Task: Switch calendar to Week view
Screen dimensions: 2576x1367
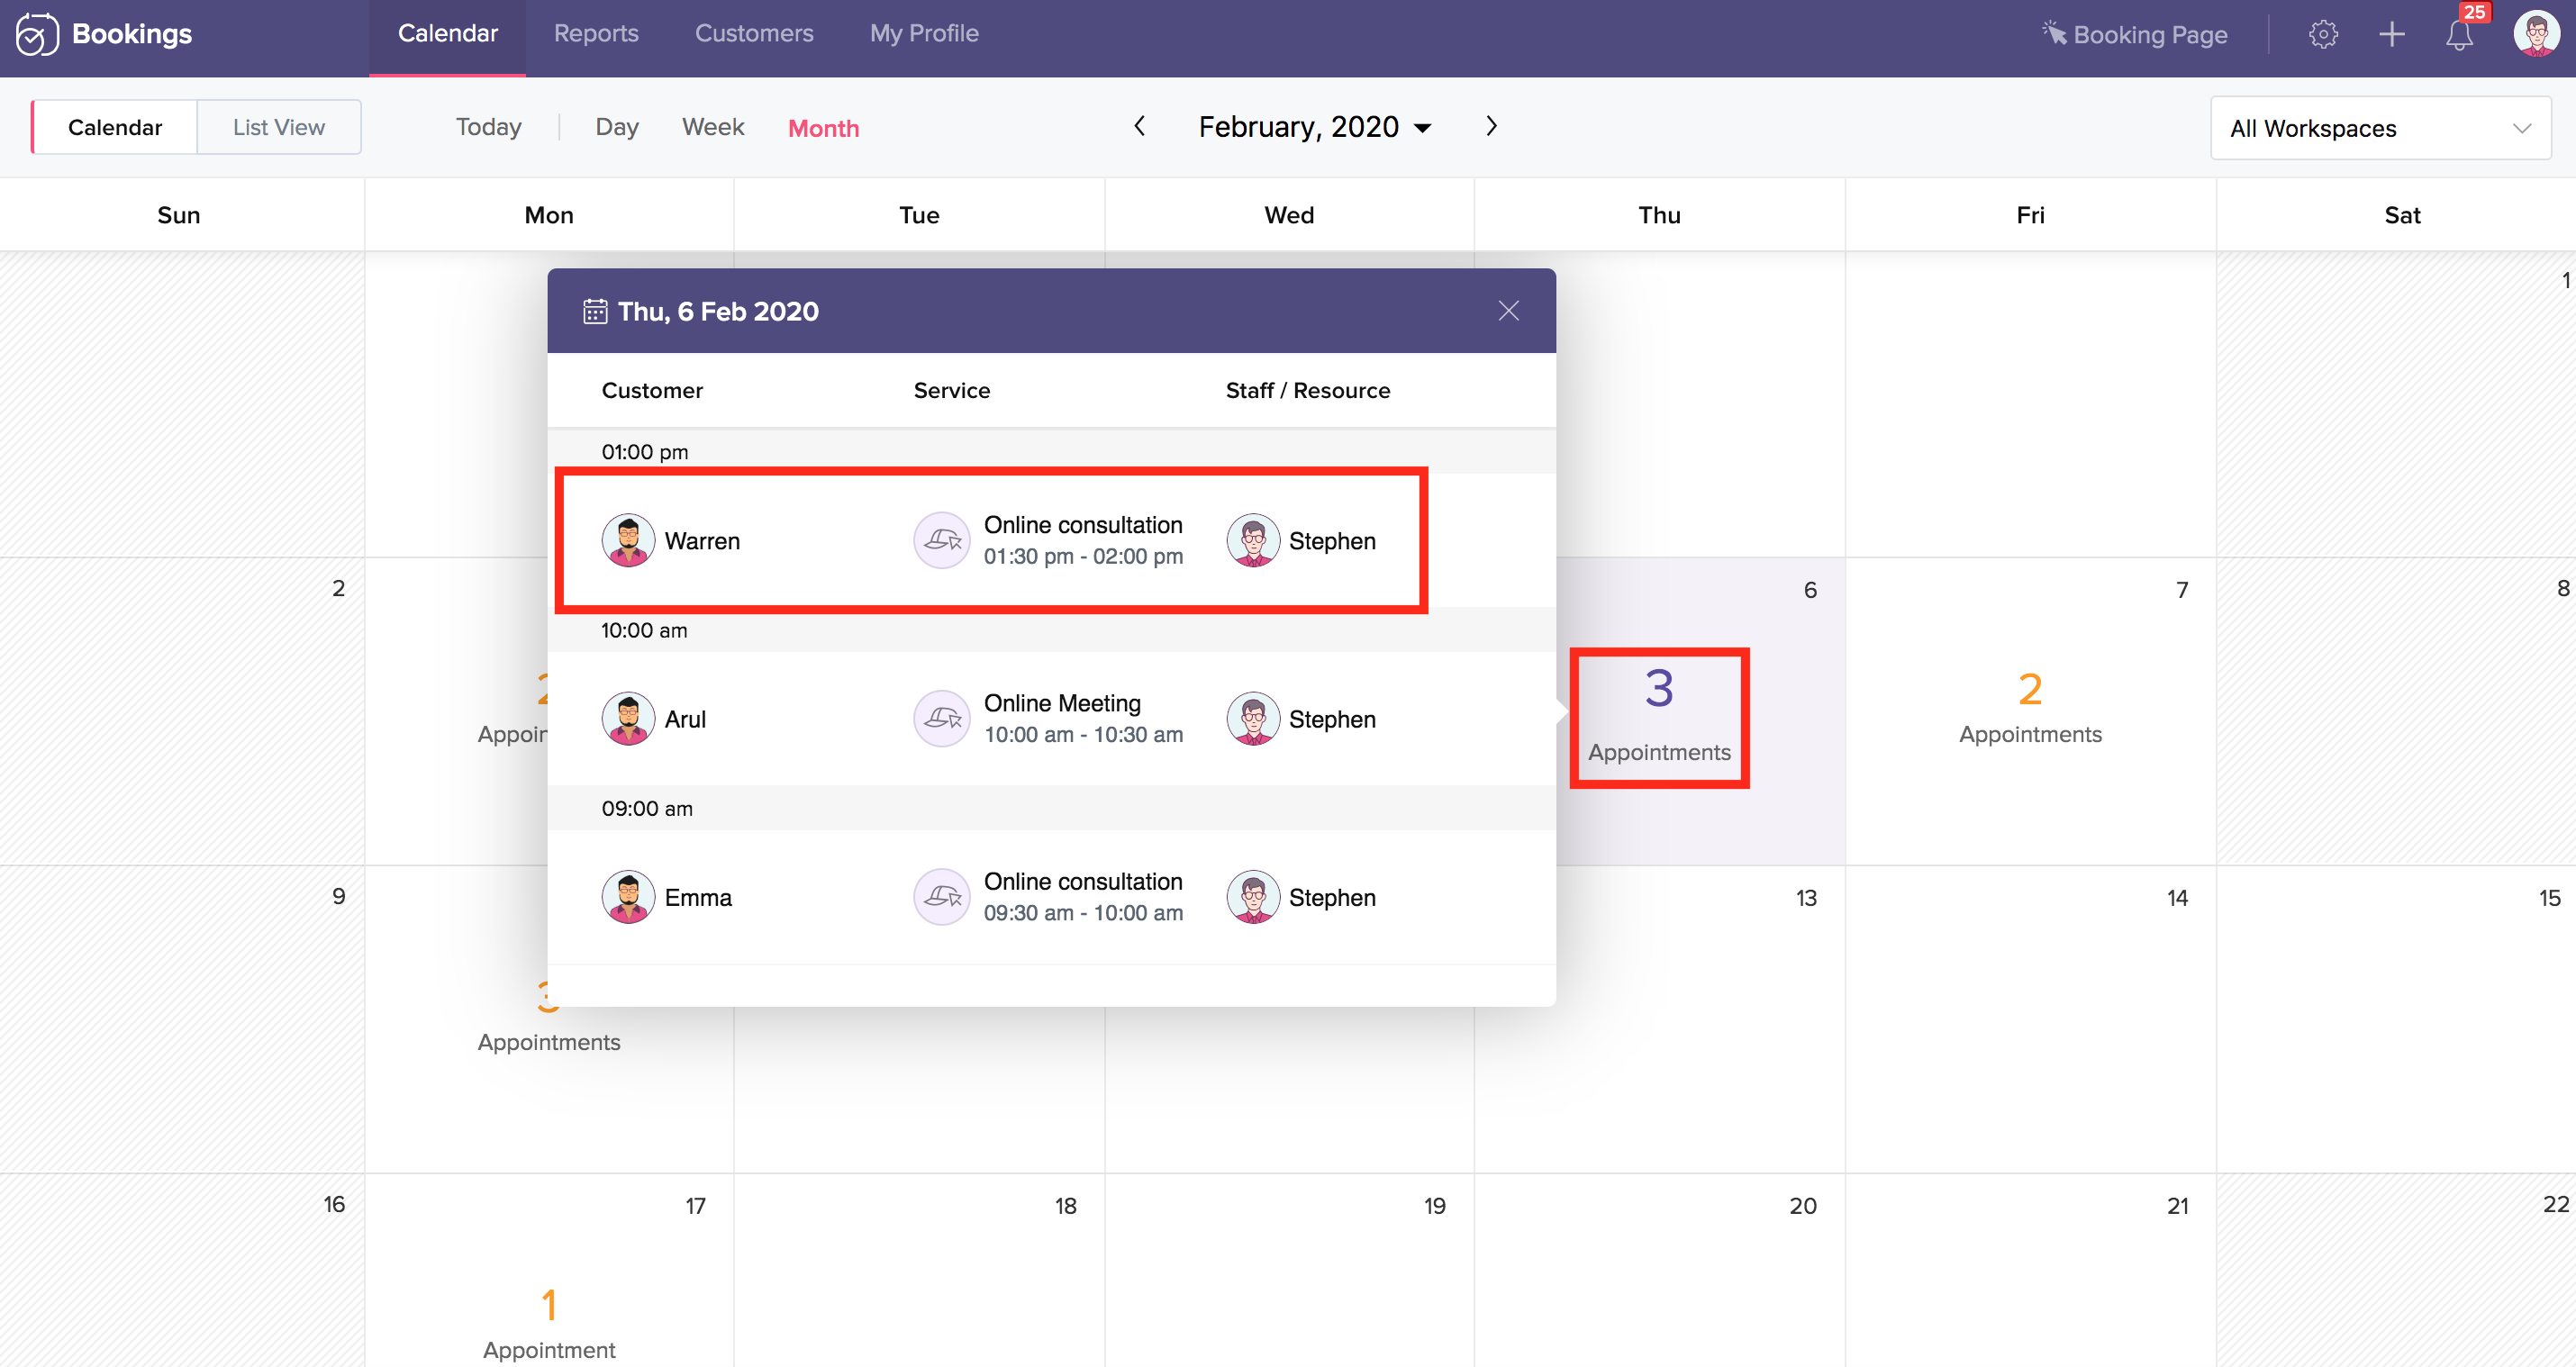Action: 712,127
